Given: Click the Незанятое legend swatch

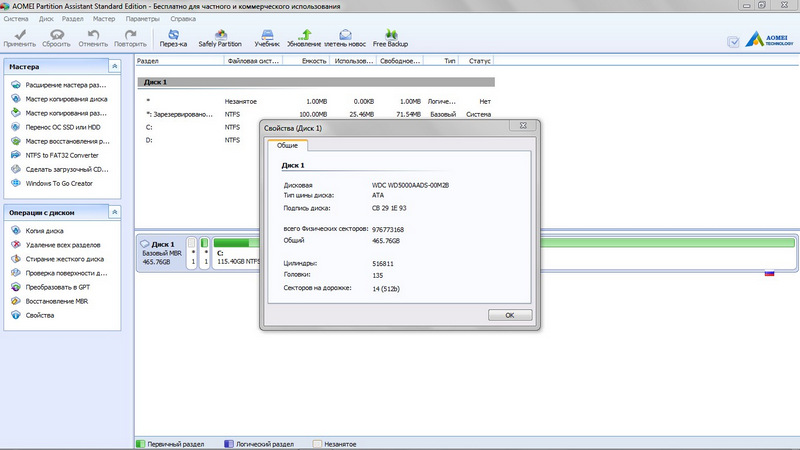Looking at the screenshot, I should tap(317, 444).
